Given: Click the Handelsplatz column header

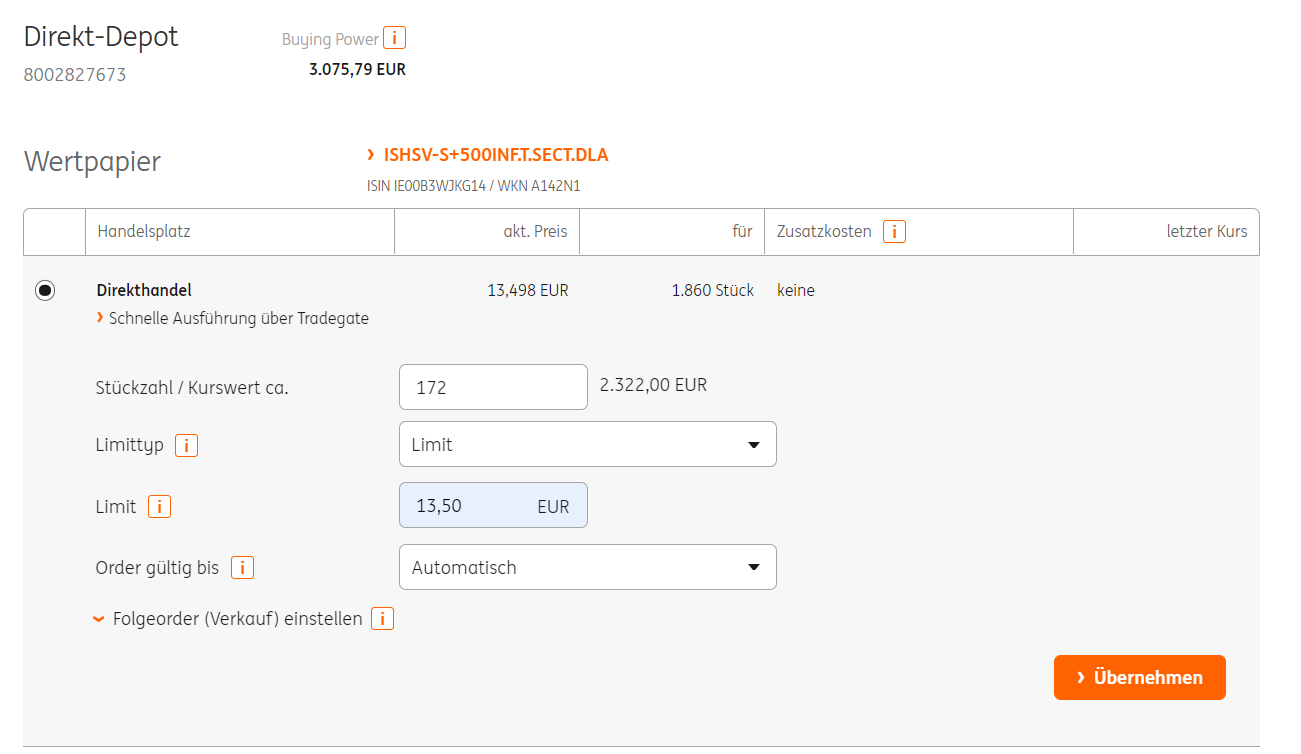Looking at the screenshot, I should pyautogui.click(x=144, y=232).
